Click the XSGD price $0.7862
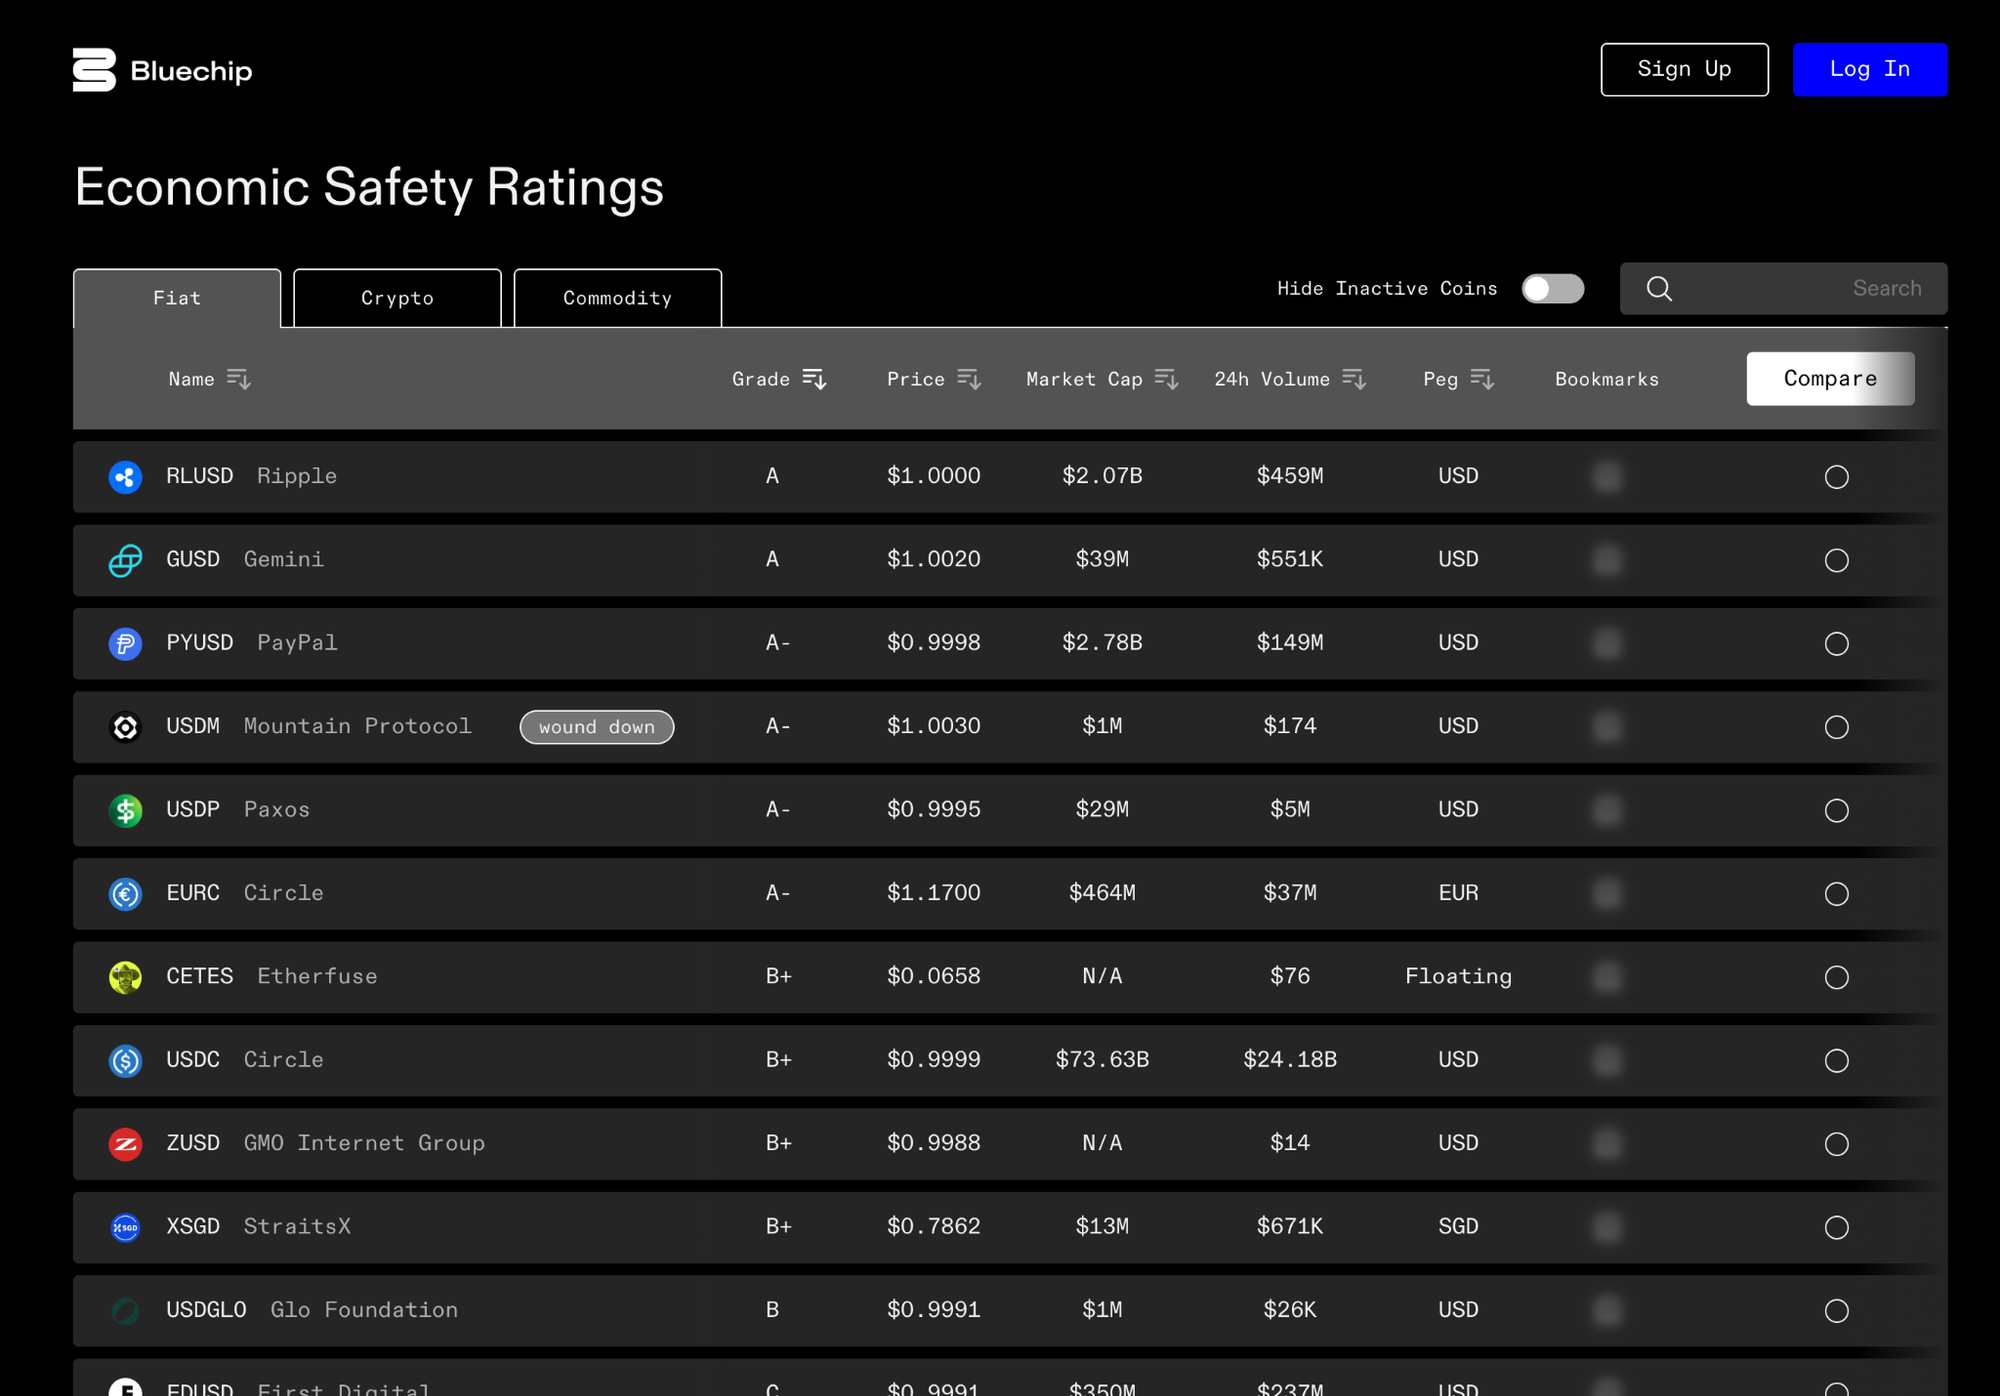 pos(934,1227)
